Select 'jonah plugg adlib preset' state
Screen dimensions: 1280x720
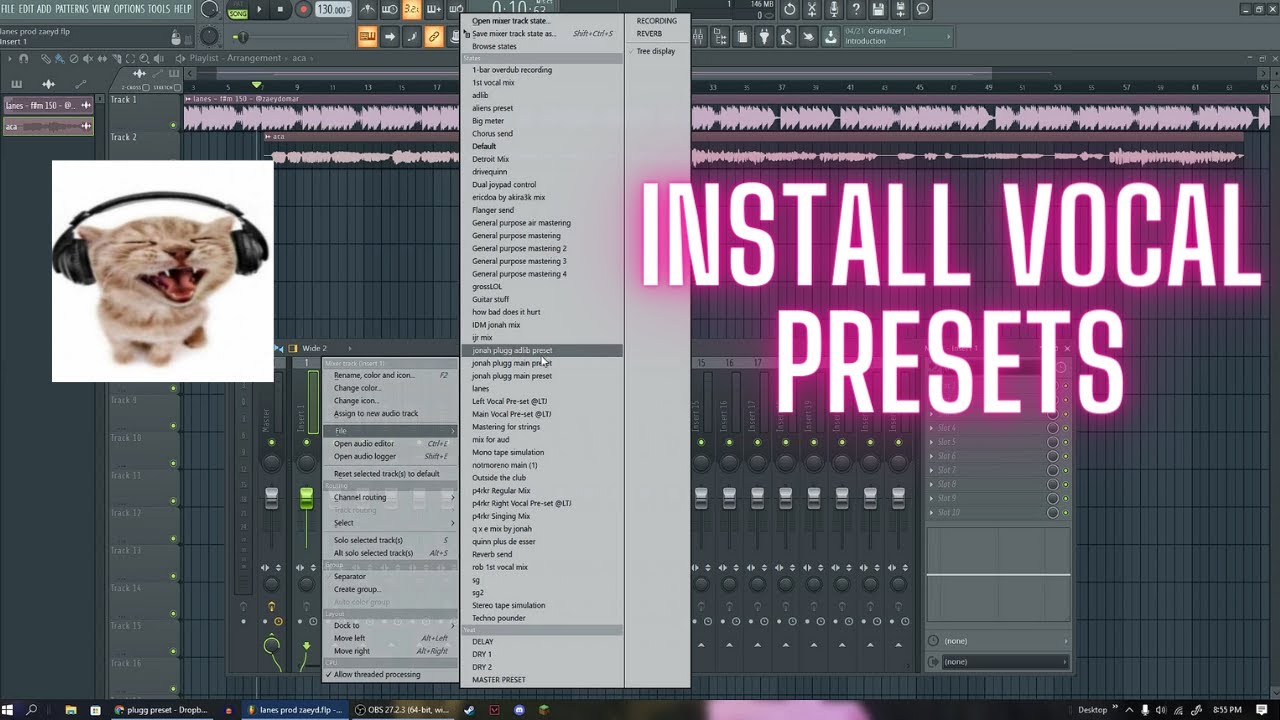[541, 351]
